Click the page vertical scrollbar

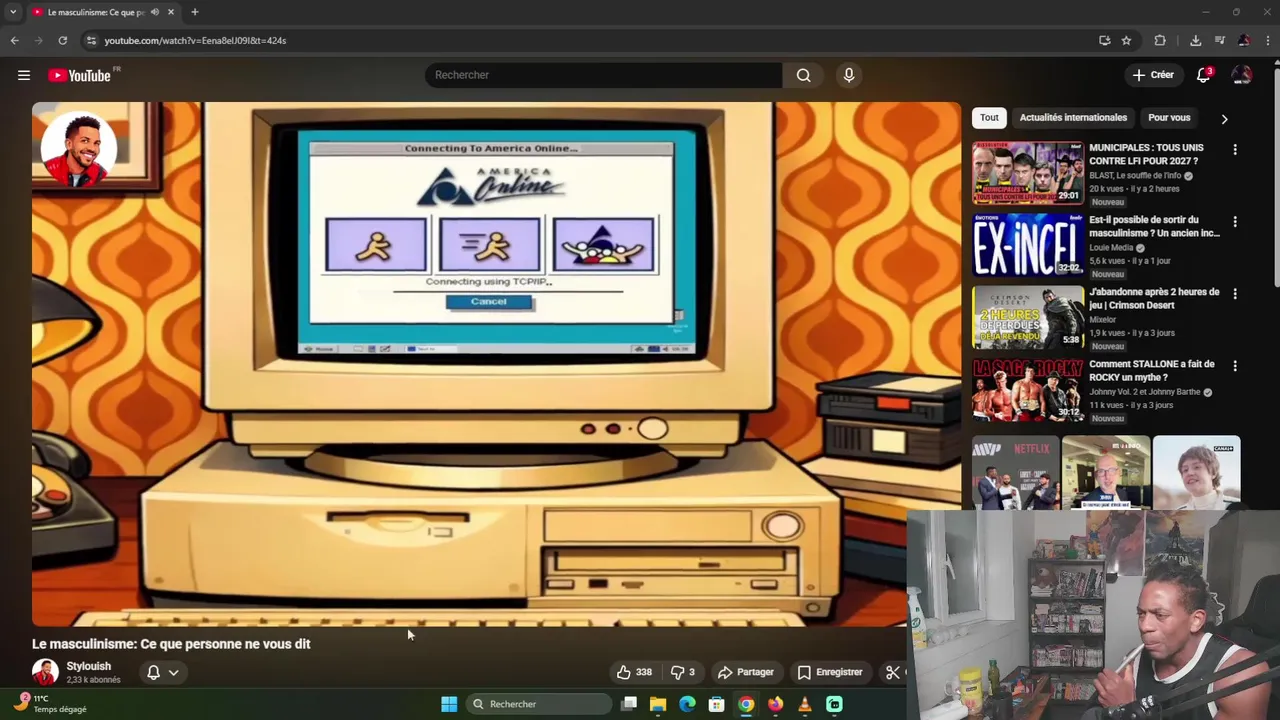click(1275, 180)
